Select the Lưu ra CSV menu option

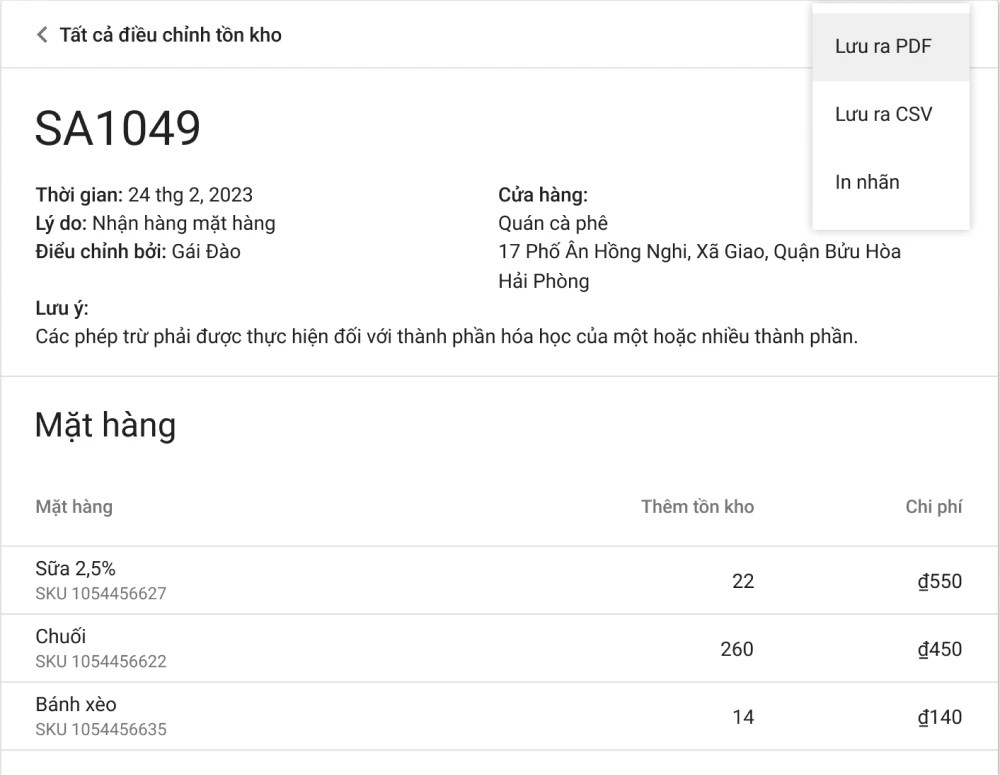[883, 115]
